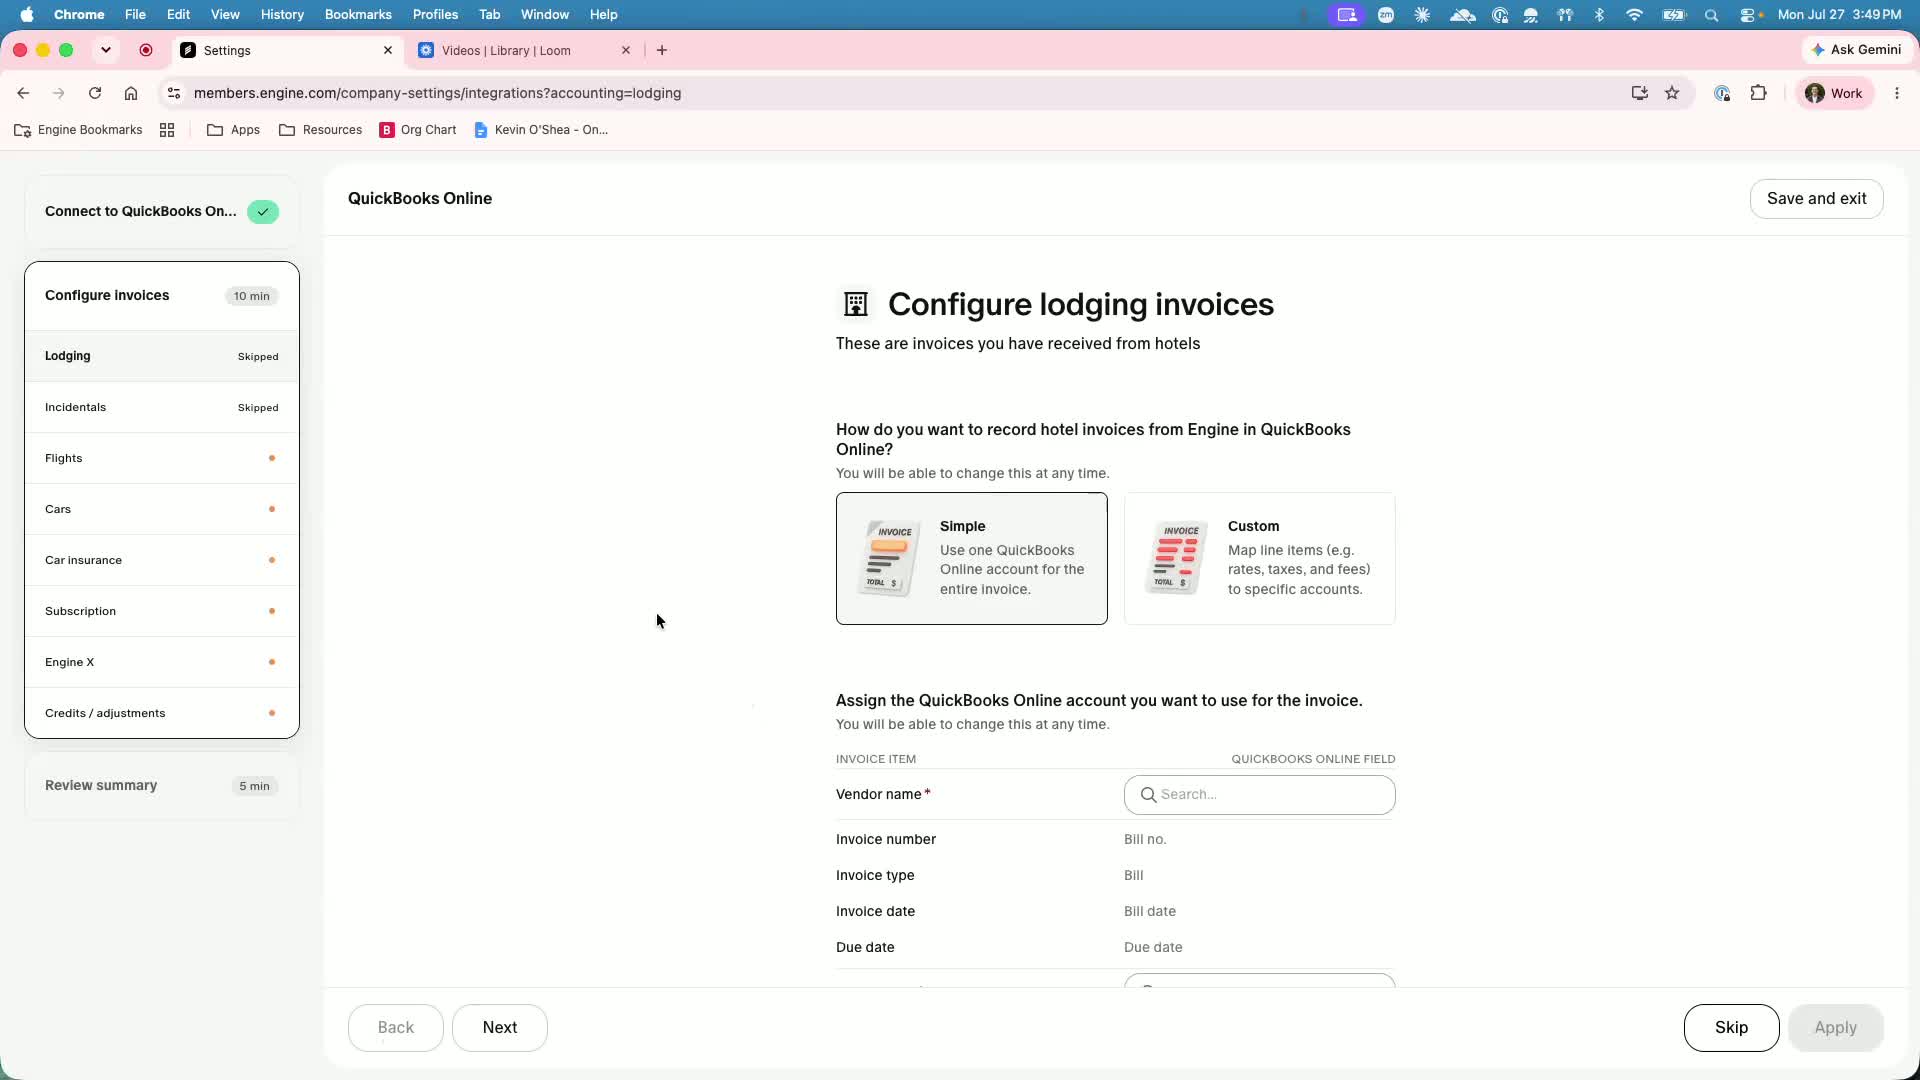
Task: Click the Skip button
Action: (x=1731, y=1028)
